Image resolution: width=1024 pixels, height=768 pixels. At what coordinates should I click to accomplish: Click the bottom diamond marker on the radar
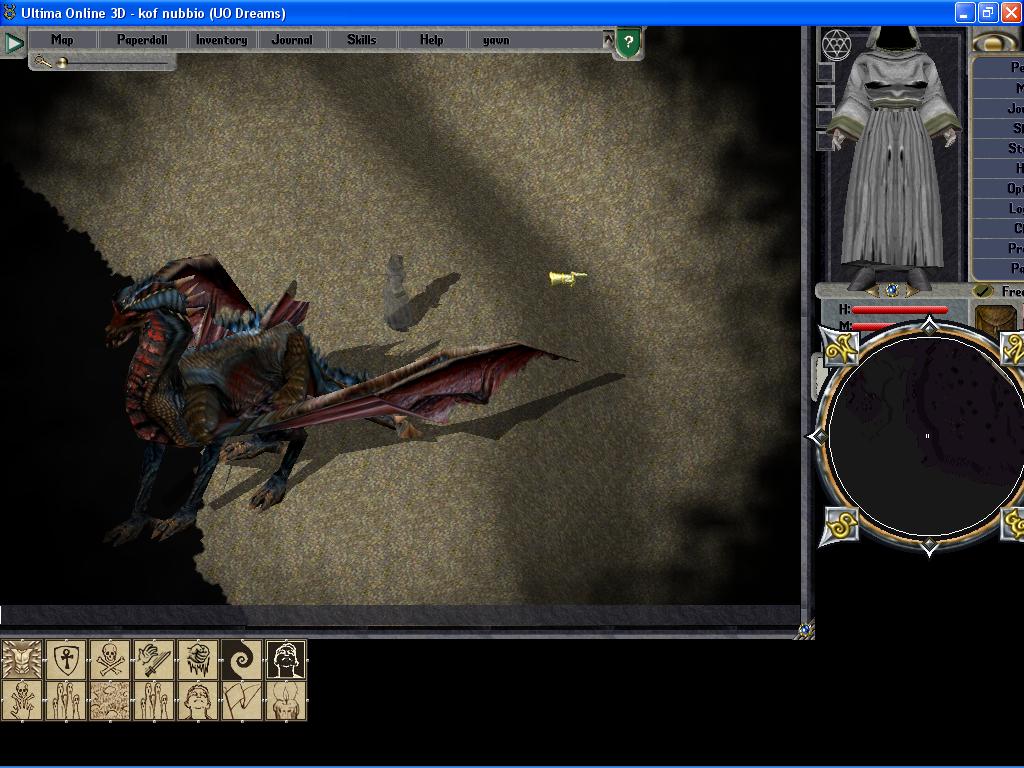click(929, 546)
